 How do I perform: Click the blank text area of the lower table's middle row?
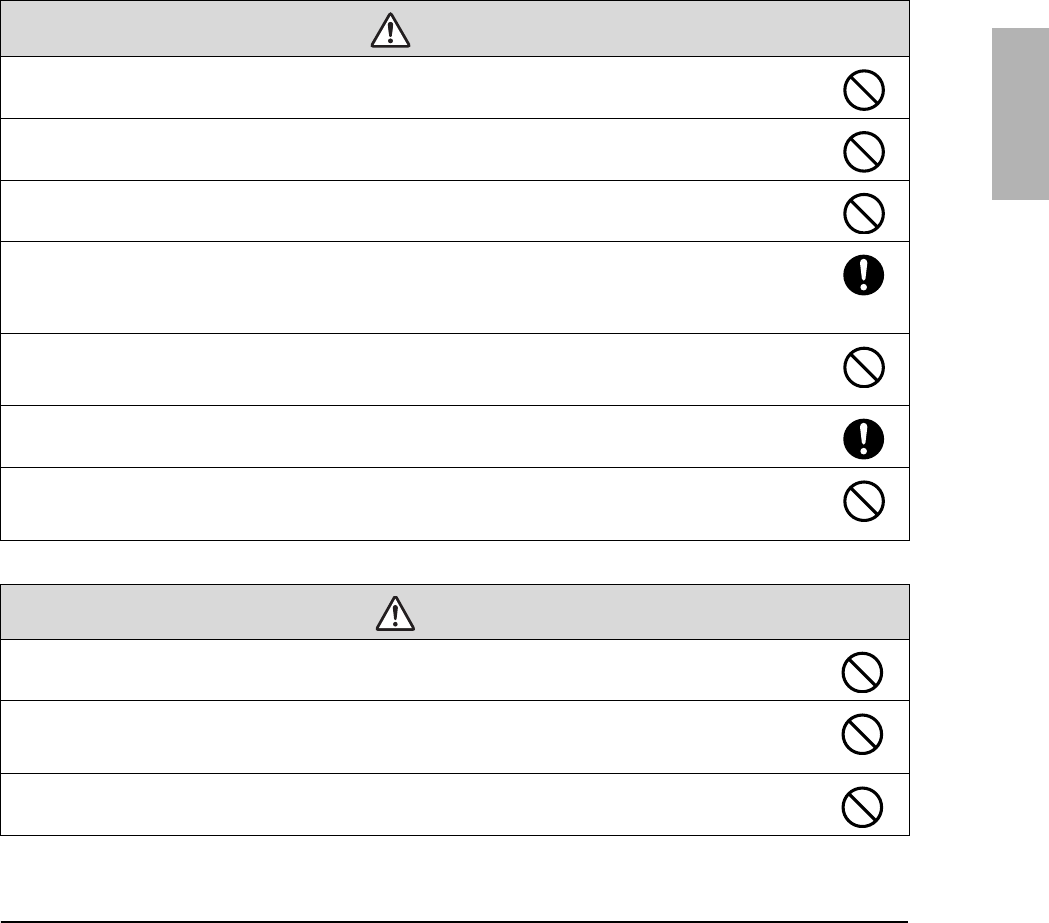click(400, 737)
